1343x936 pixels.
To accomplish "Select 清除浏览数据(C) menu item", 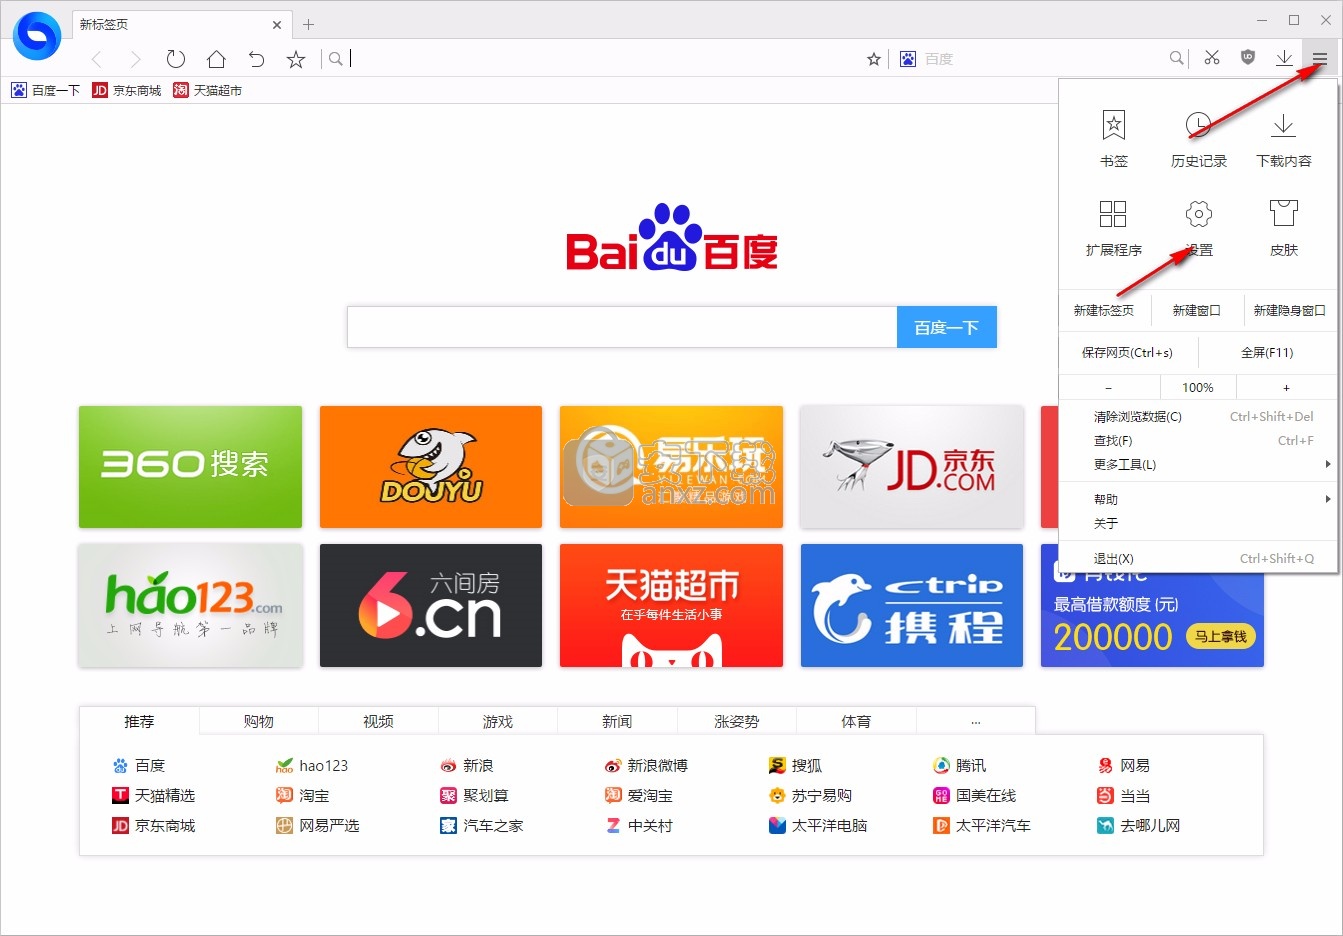I will point(1198,416).
